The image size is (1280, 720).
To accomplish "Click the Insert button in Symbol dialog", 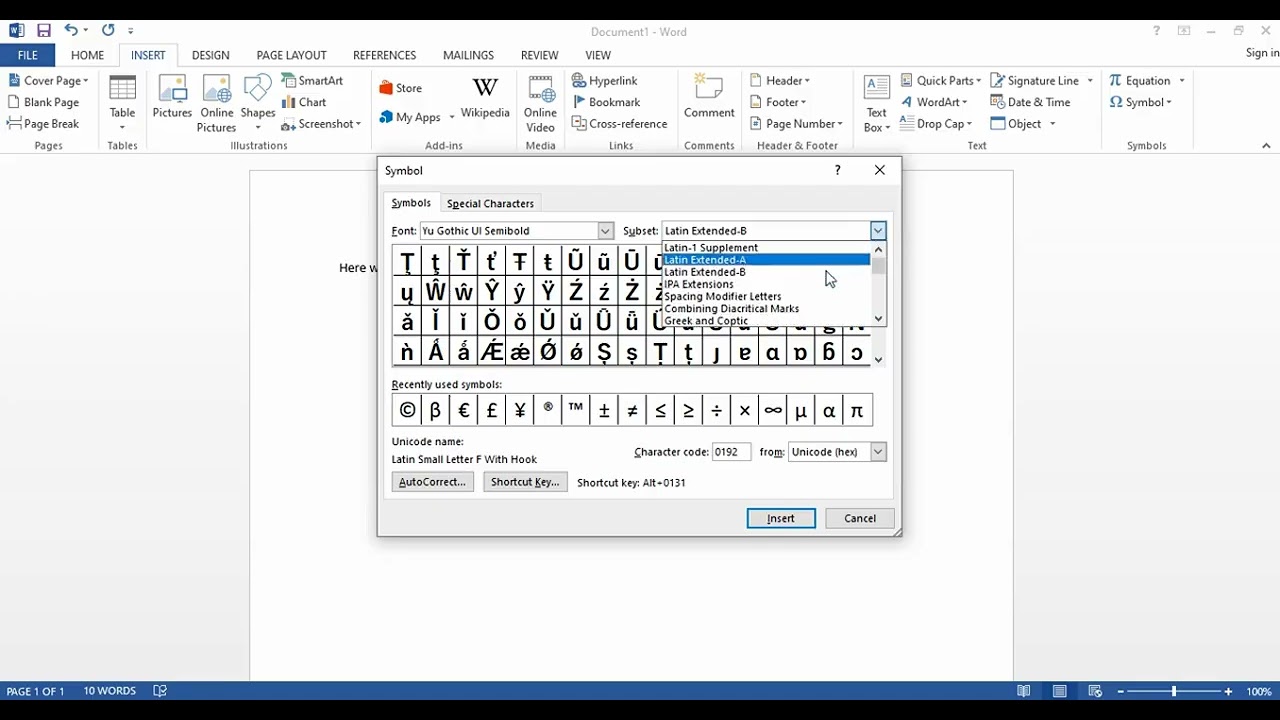I will pos(781,518).
